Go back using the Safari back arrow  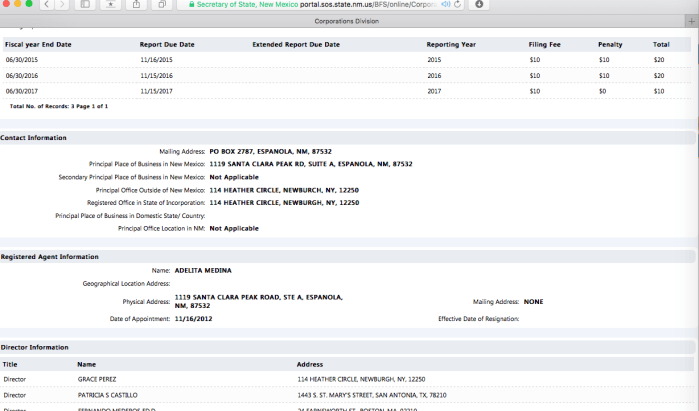46,5
